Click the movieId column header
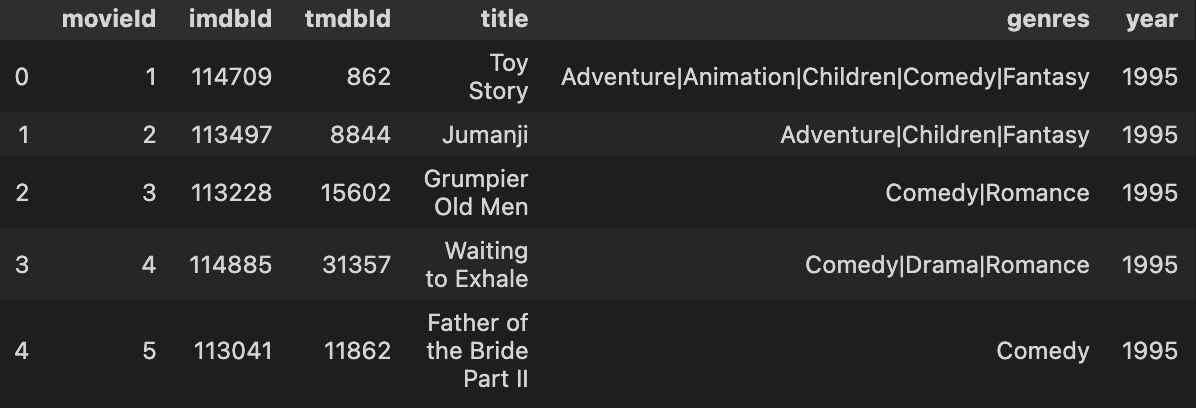 point(108,19)
